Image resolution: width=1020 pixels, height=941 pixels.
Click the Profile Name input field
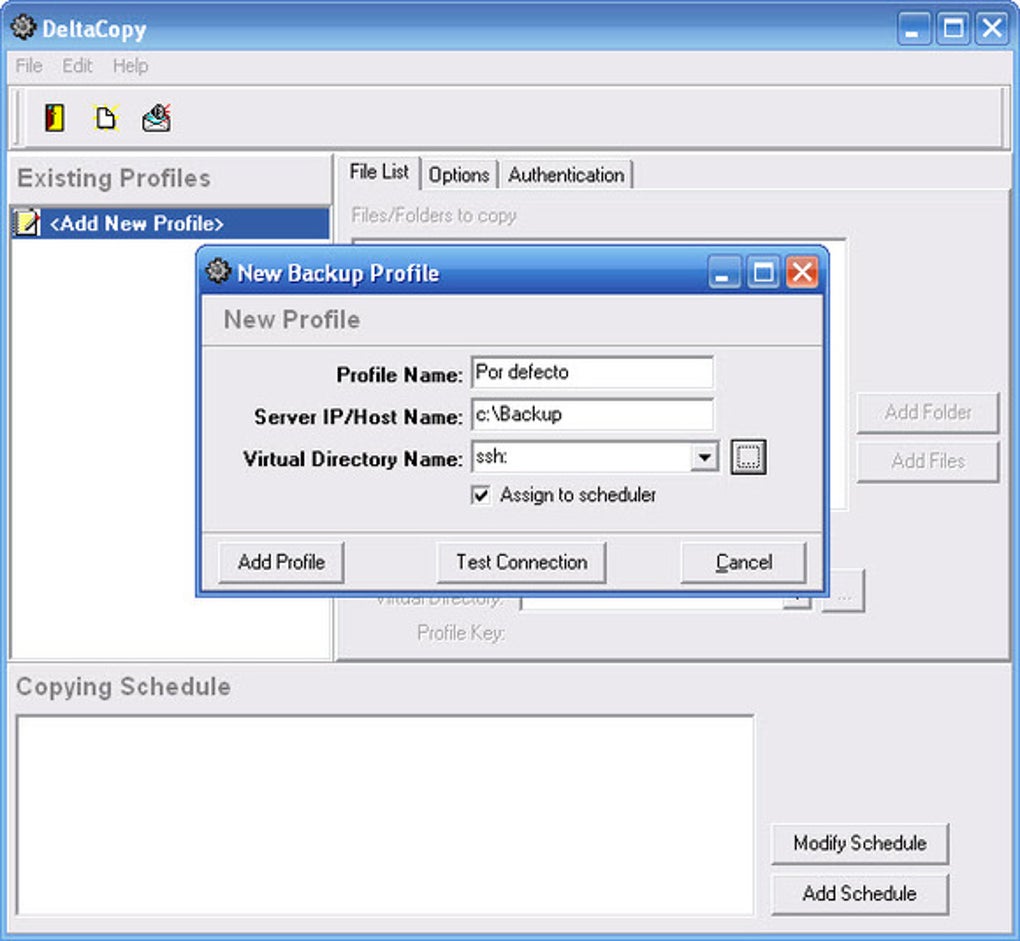[x=592, y=373]
